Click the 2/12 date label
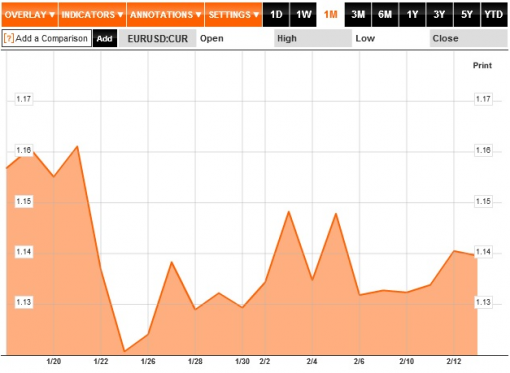The width and height of the screenshot is (510, 373). (454, 361)
